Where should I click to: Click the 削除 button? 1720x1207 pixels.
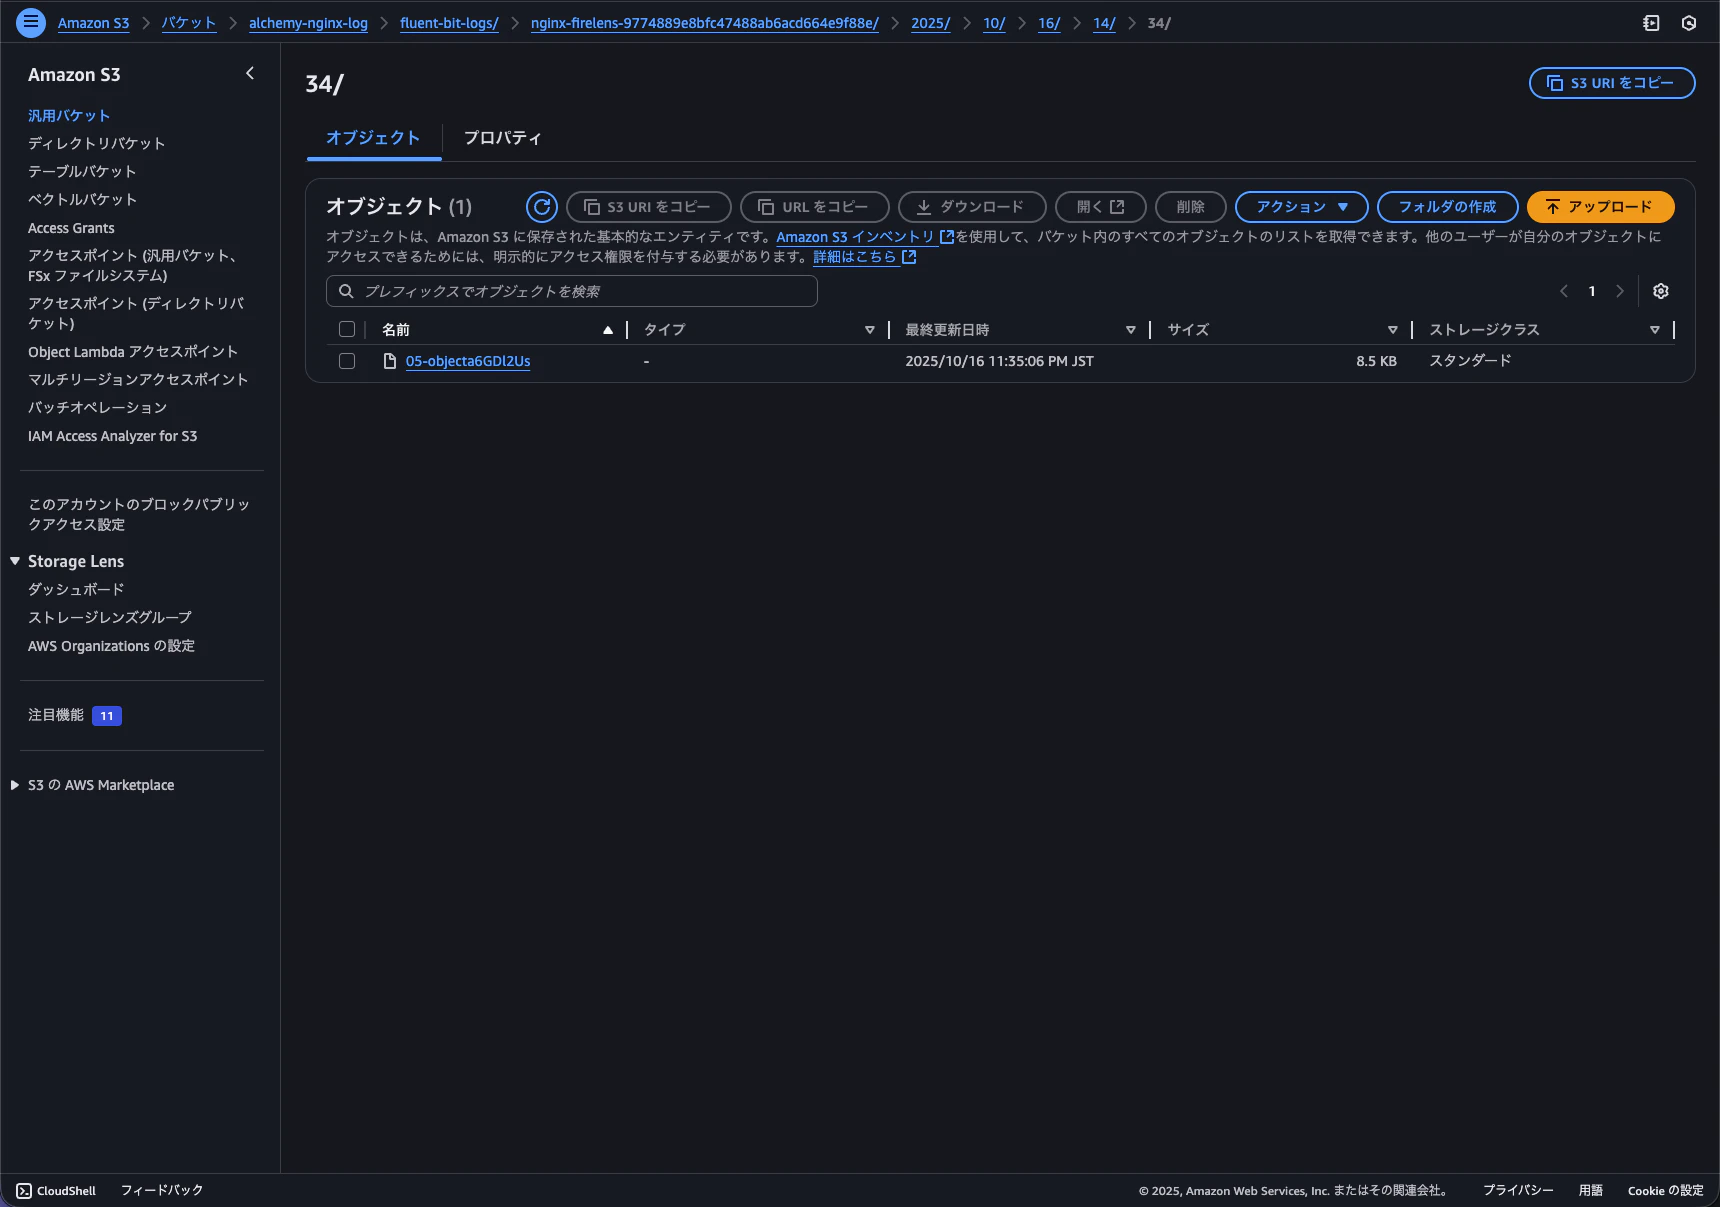coord(1190,207)
